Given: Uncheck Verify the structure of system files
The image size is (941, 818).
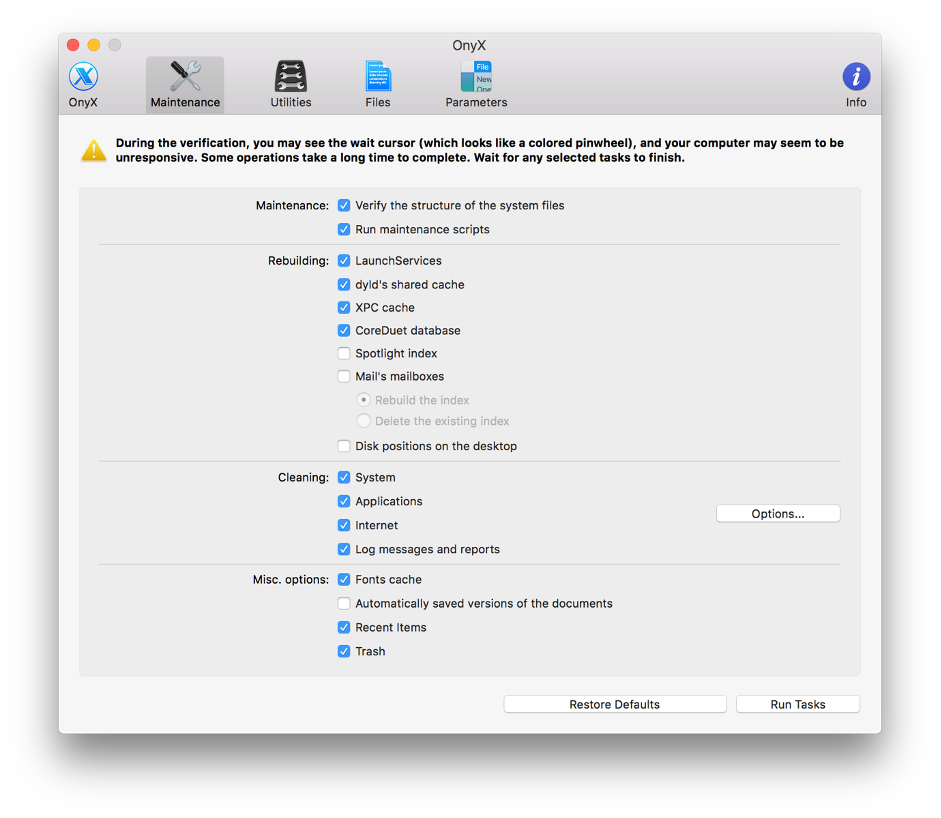Looking at the screenshot, I should pos(344,206).
